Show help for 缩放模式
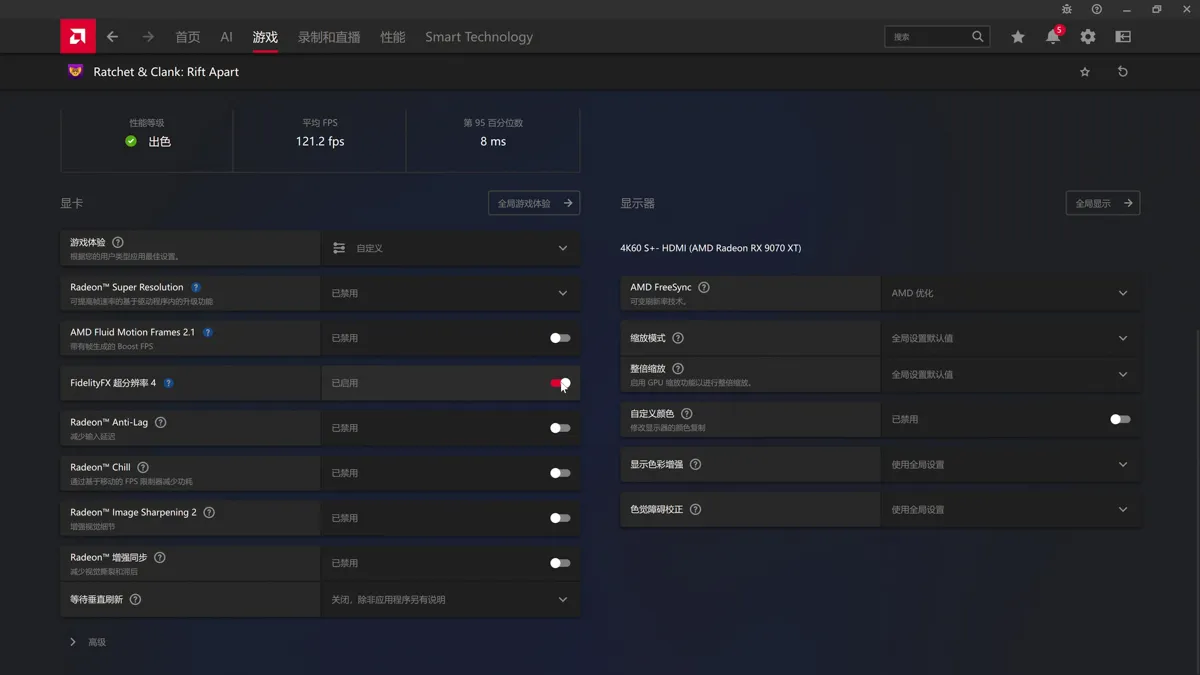The image size is (1200, 675). [x=678, y=338]
